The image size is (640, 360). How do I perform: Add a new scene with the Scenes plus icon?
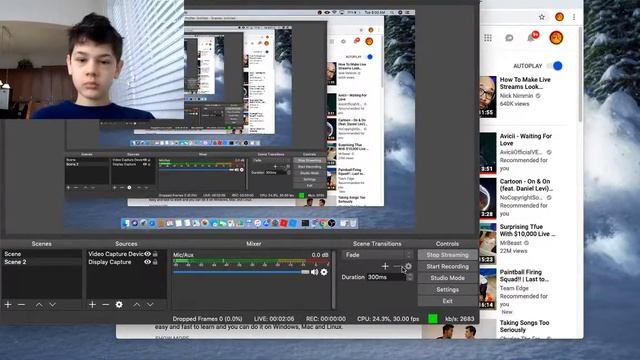(8, 304)
